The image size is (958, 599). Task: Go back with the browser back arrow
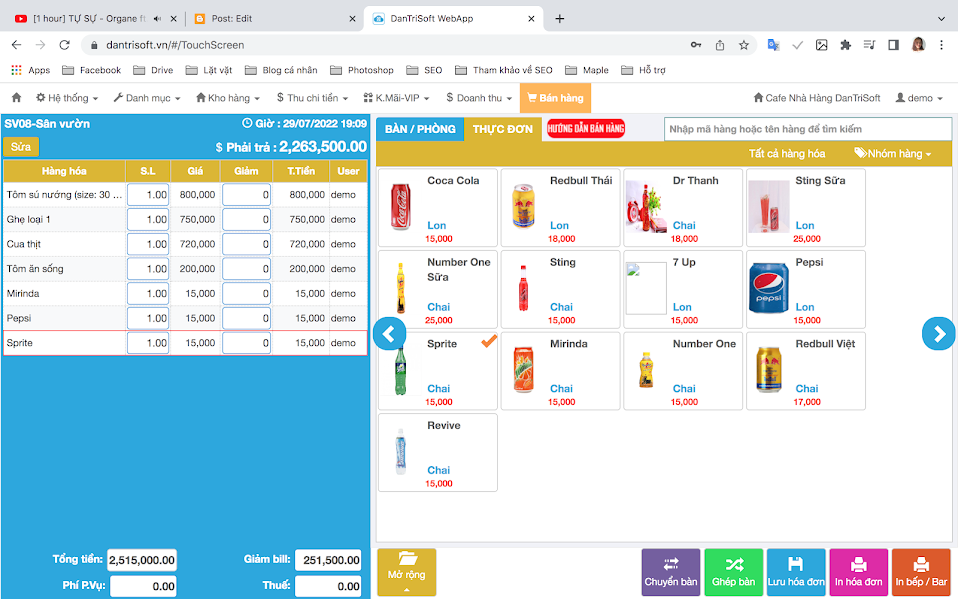click(16, 45)
